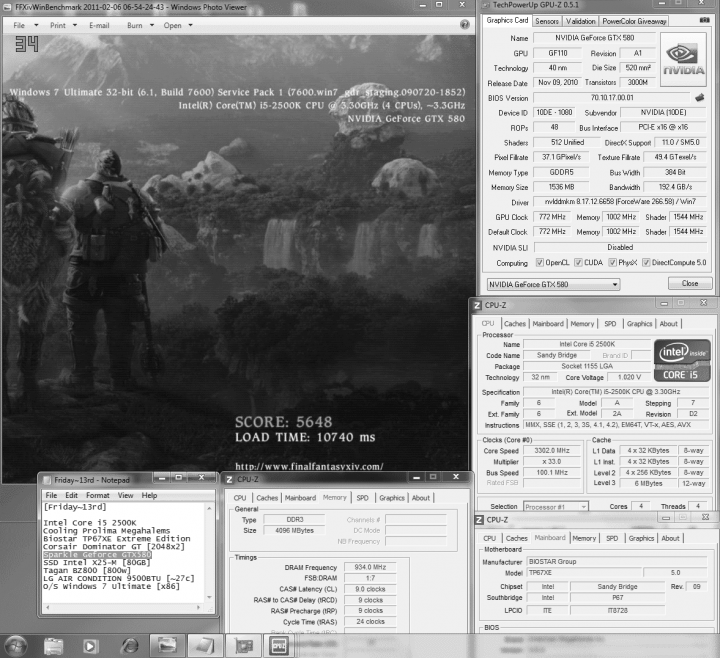Open About tab in CPU-Z Mainboard window
The image size is (720, 658).
pyautogui.click(x=670, y=538)
